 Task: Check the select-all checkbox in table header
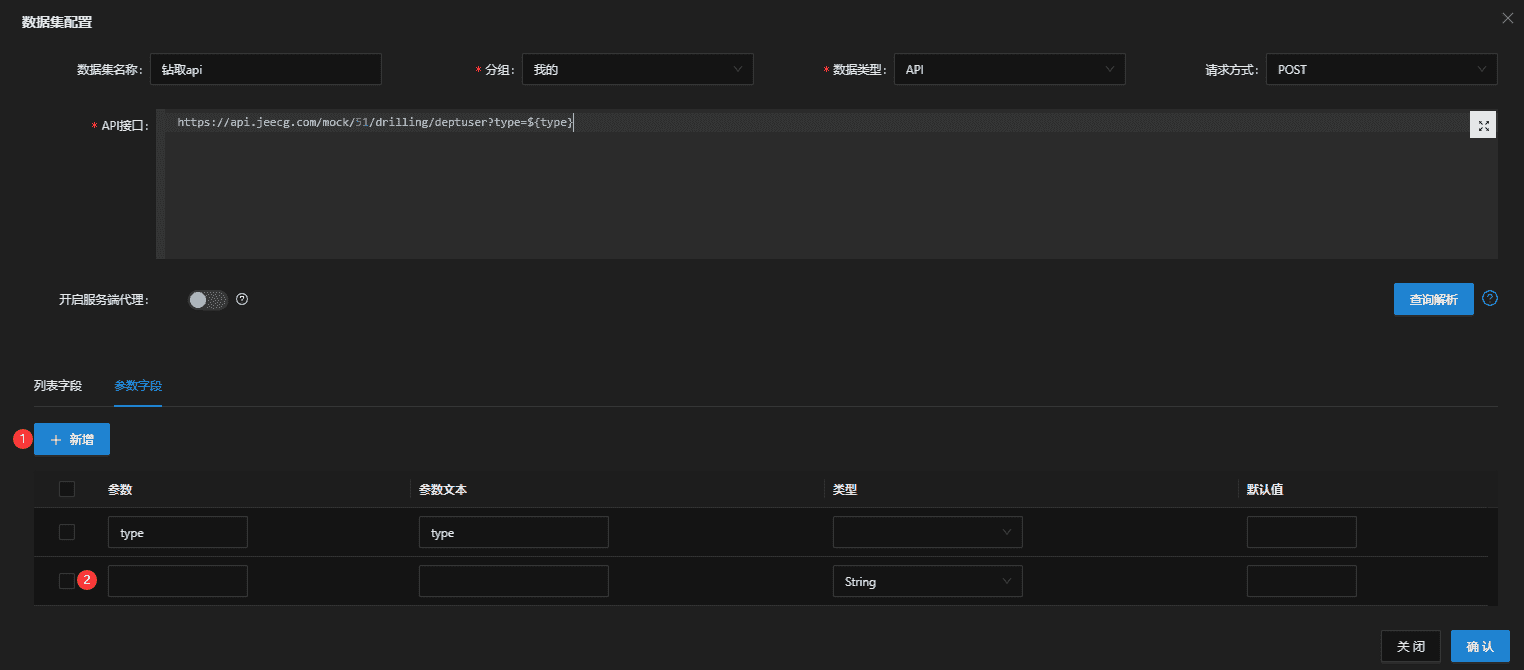point(67,489)
